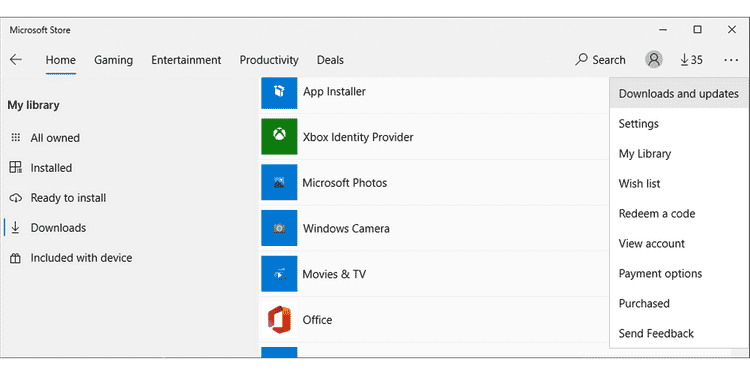The height and width of the screenshot is (375, 750).
Task: Click the Microsoft Photos name text
Action: point(344,183)
